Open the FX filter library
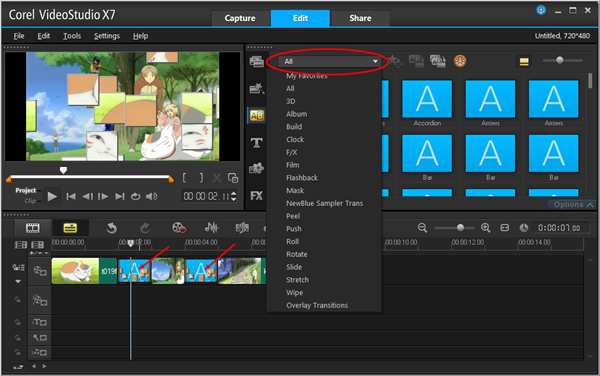This screenshot has height=376, width=600. (256, 196)
